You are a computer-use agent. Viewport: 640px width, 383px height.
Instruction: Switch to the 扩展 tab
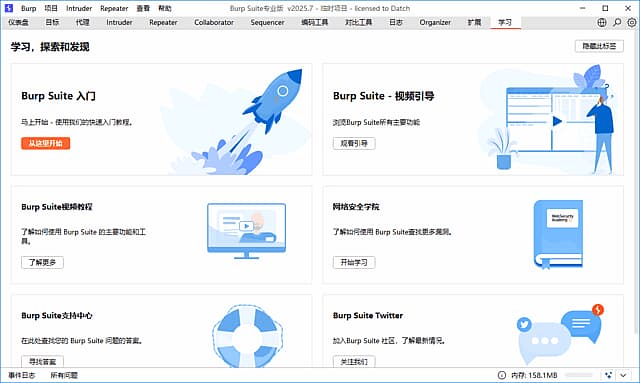(x=474, y=22)
